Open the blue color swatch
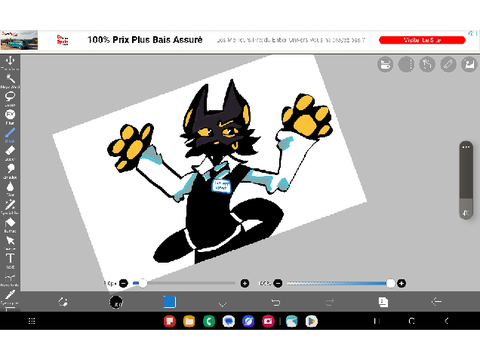Image resolution: width=480 pixels, height=360 pixels. click(x=170, y=302)
